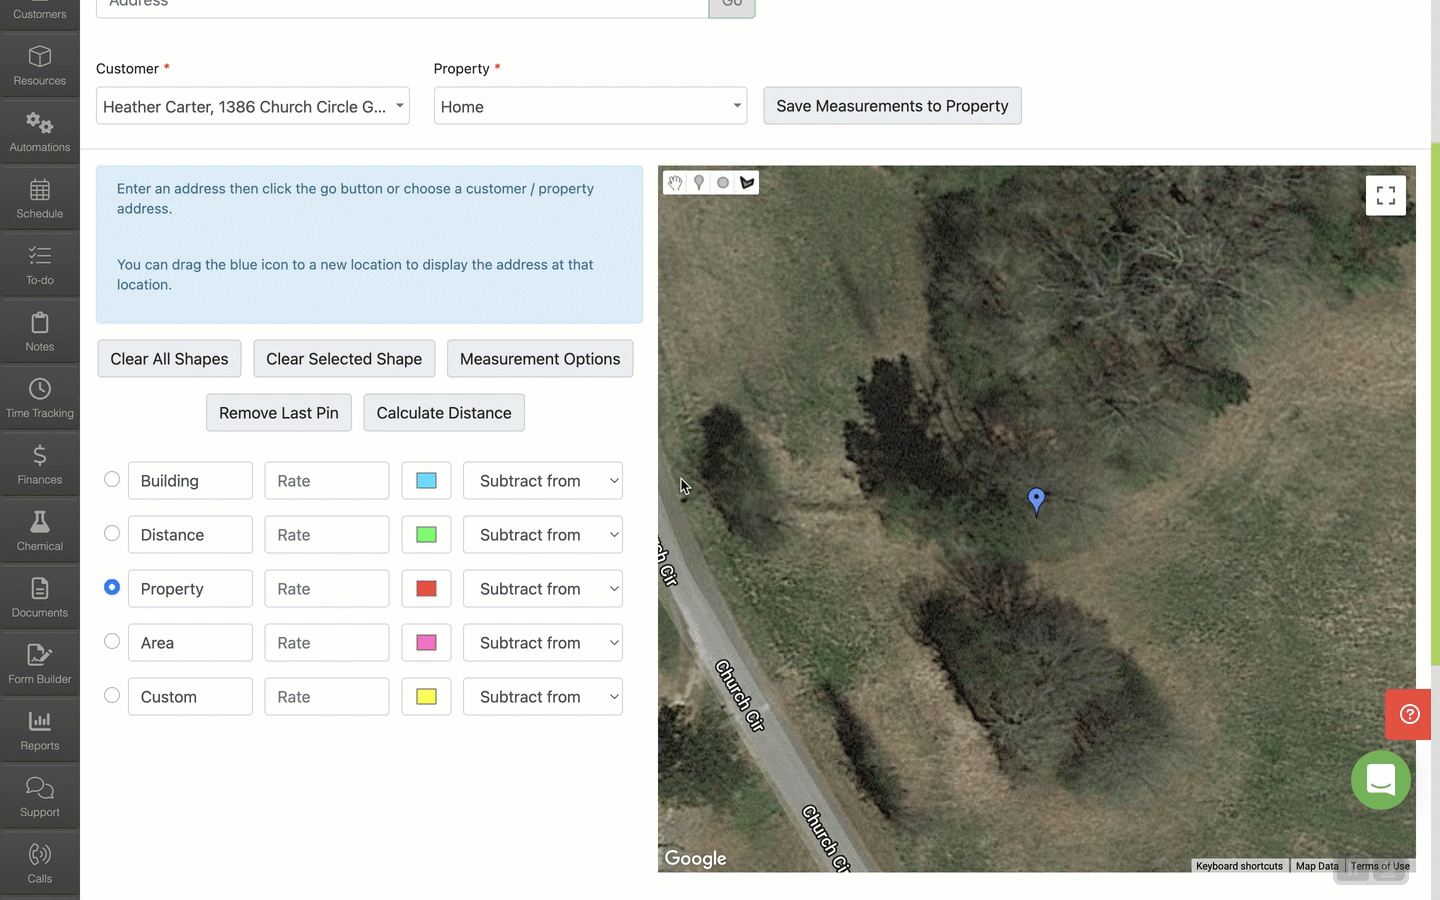The width and height of the screenshot is (1440, 900).
Task: Open map Keyboard shortcuts
Action: point(1239,866)
